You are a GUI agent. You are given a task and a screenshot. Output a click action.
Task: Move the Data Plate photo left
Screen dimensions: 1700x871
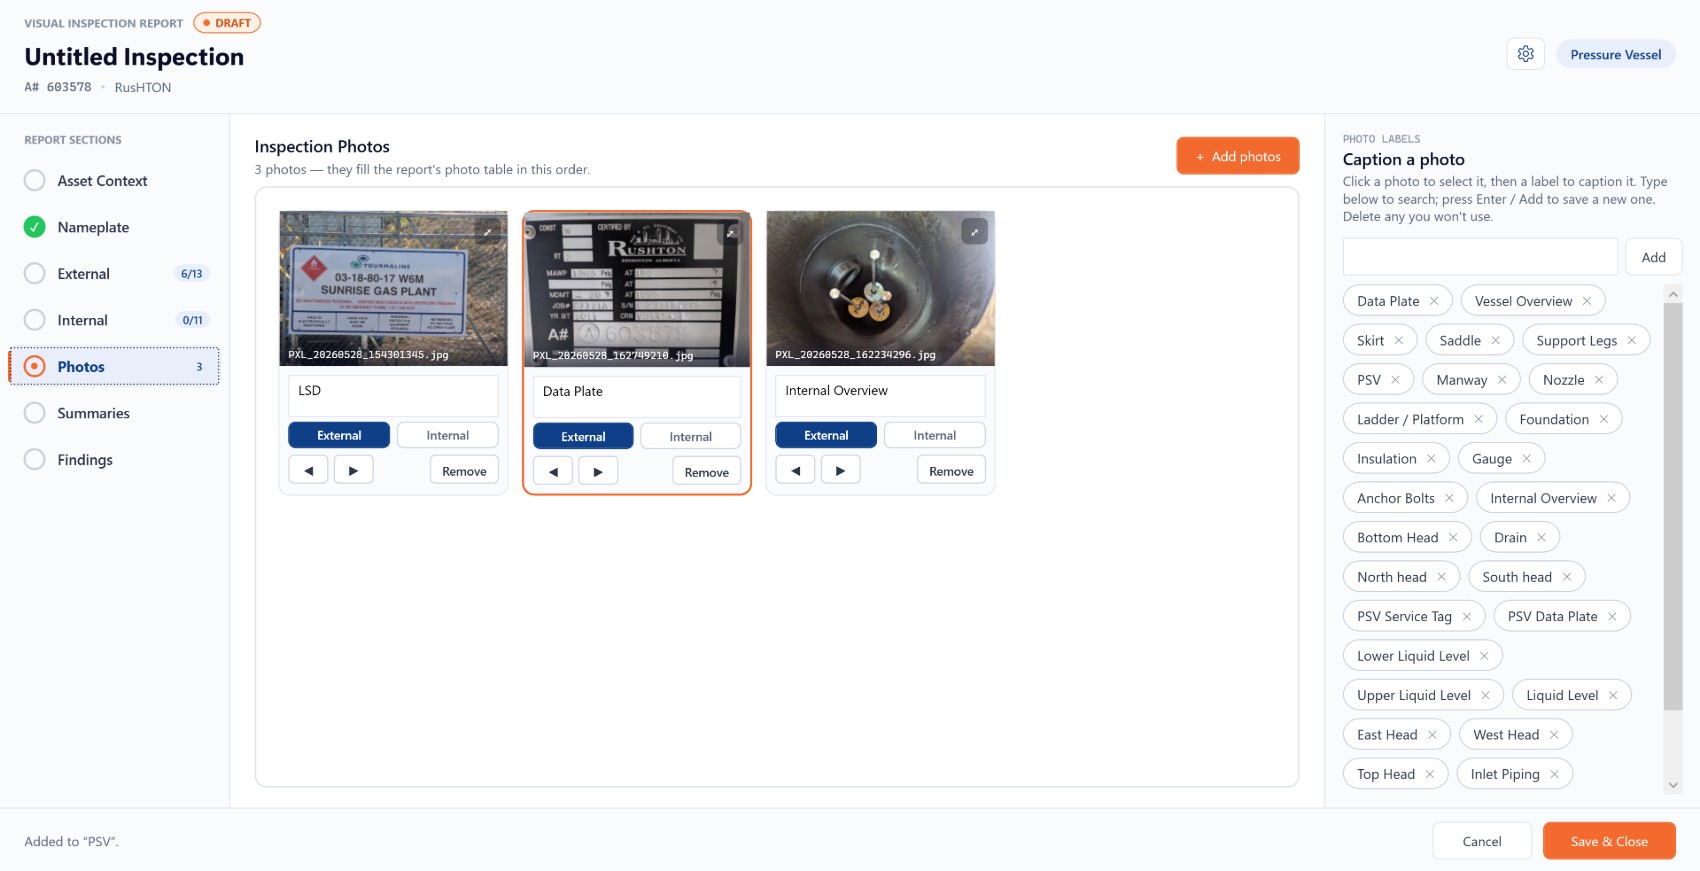tap(553, 471)
